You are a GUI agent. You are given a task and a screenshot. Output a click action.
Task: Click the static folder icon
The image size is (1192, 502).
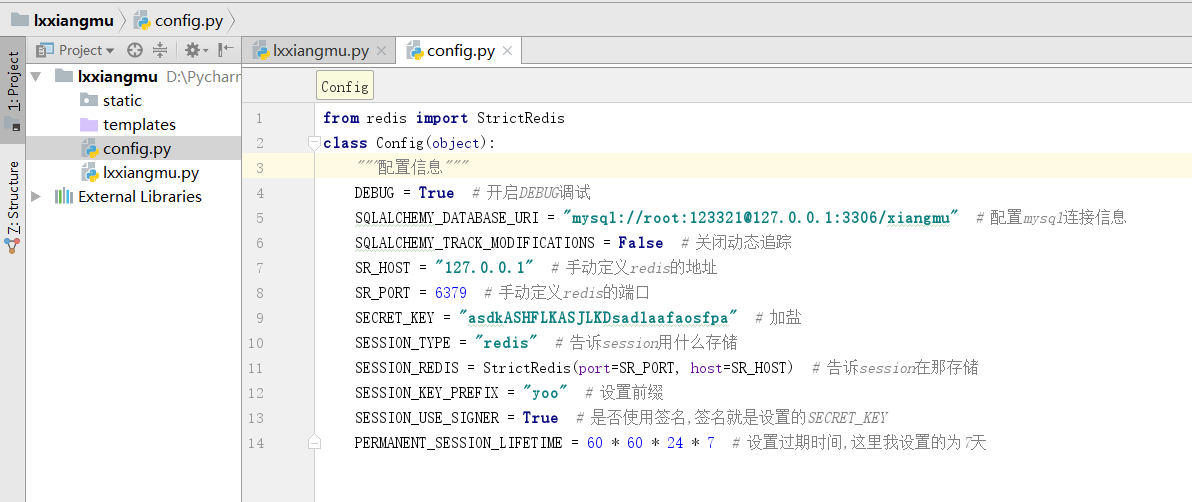(89, 100)
